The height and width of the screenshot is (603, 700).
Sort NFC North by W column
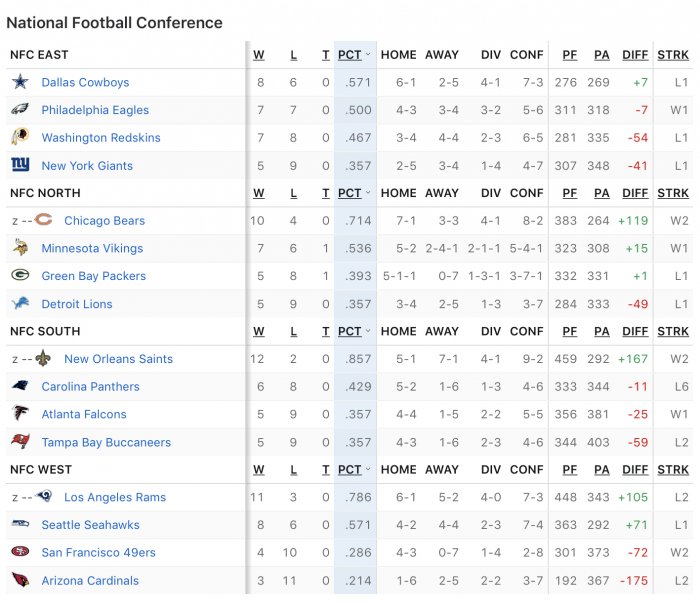[x=259, y=193]
